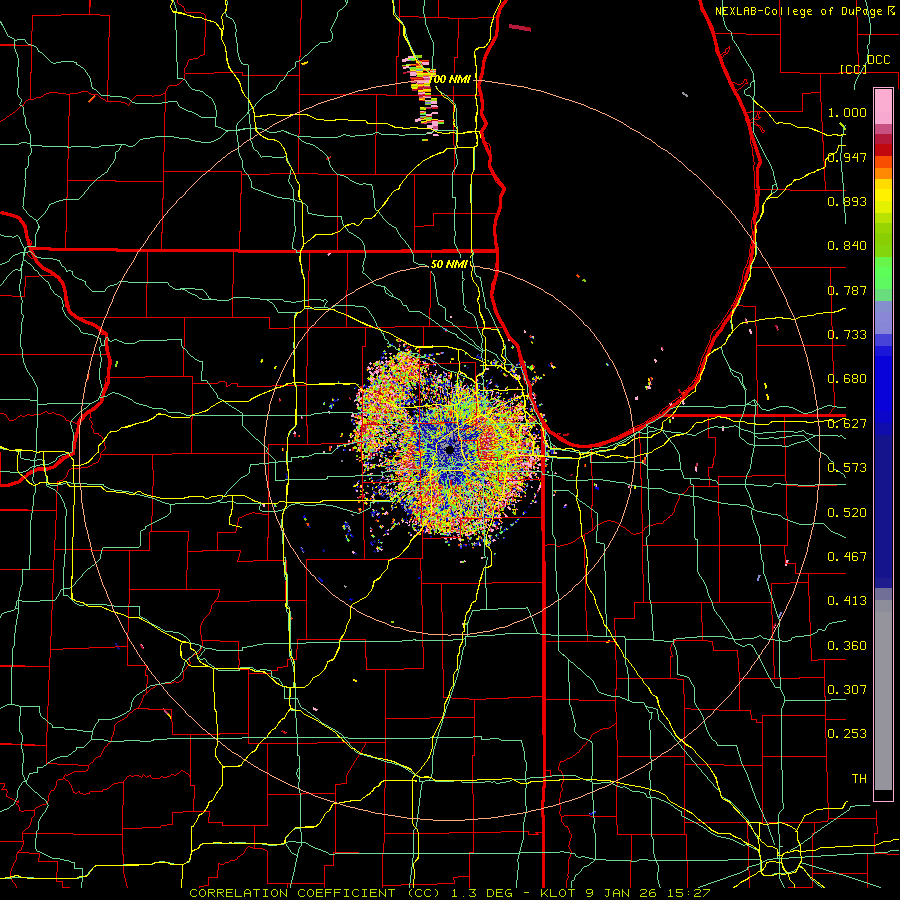
Task: Click the 15:27 timestamp
Action: click(689, 893)
